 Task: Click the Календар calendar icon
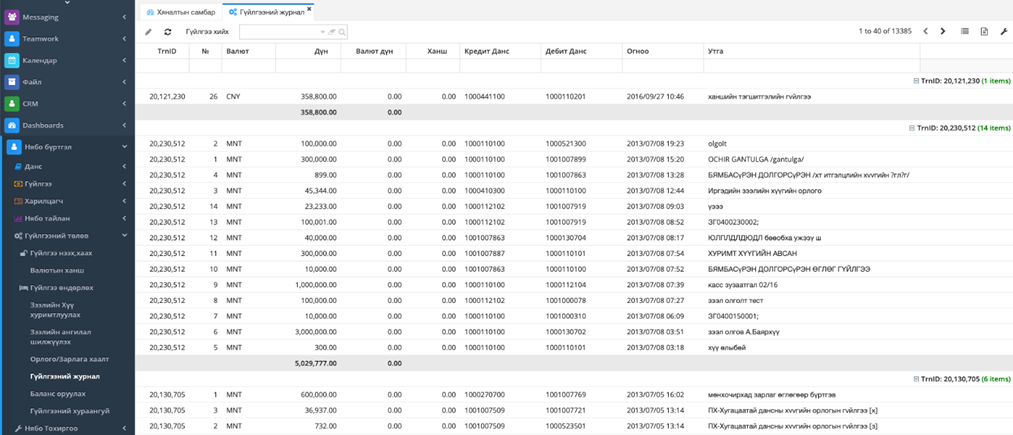coord(12,61)
